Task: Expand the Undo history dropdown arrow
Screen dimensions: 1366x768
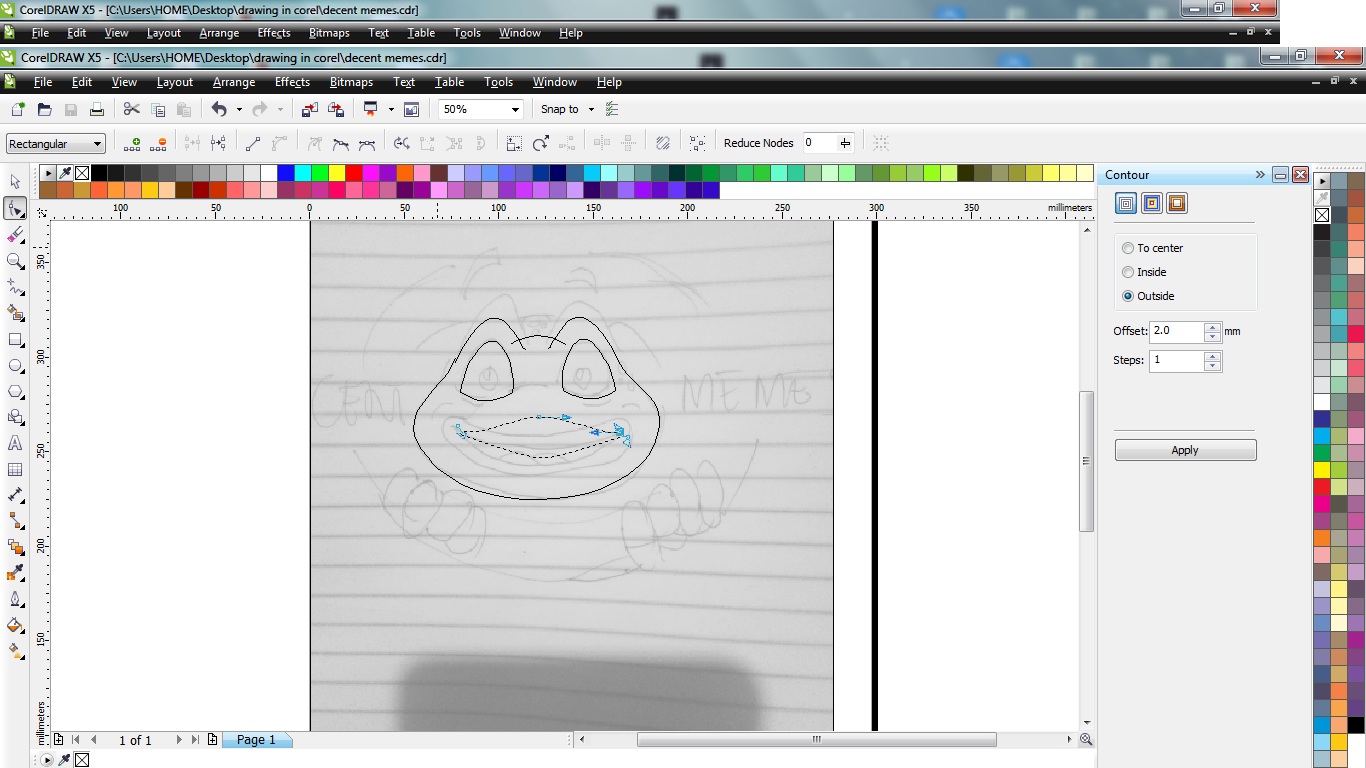Action: tap(239, 109)
